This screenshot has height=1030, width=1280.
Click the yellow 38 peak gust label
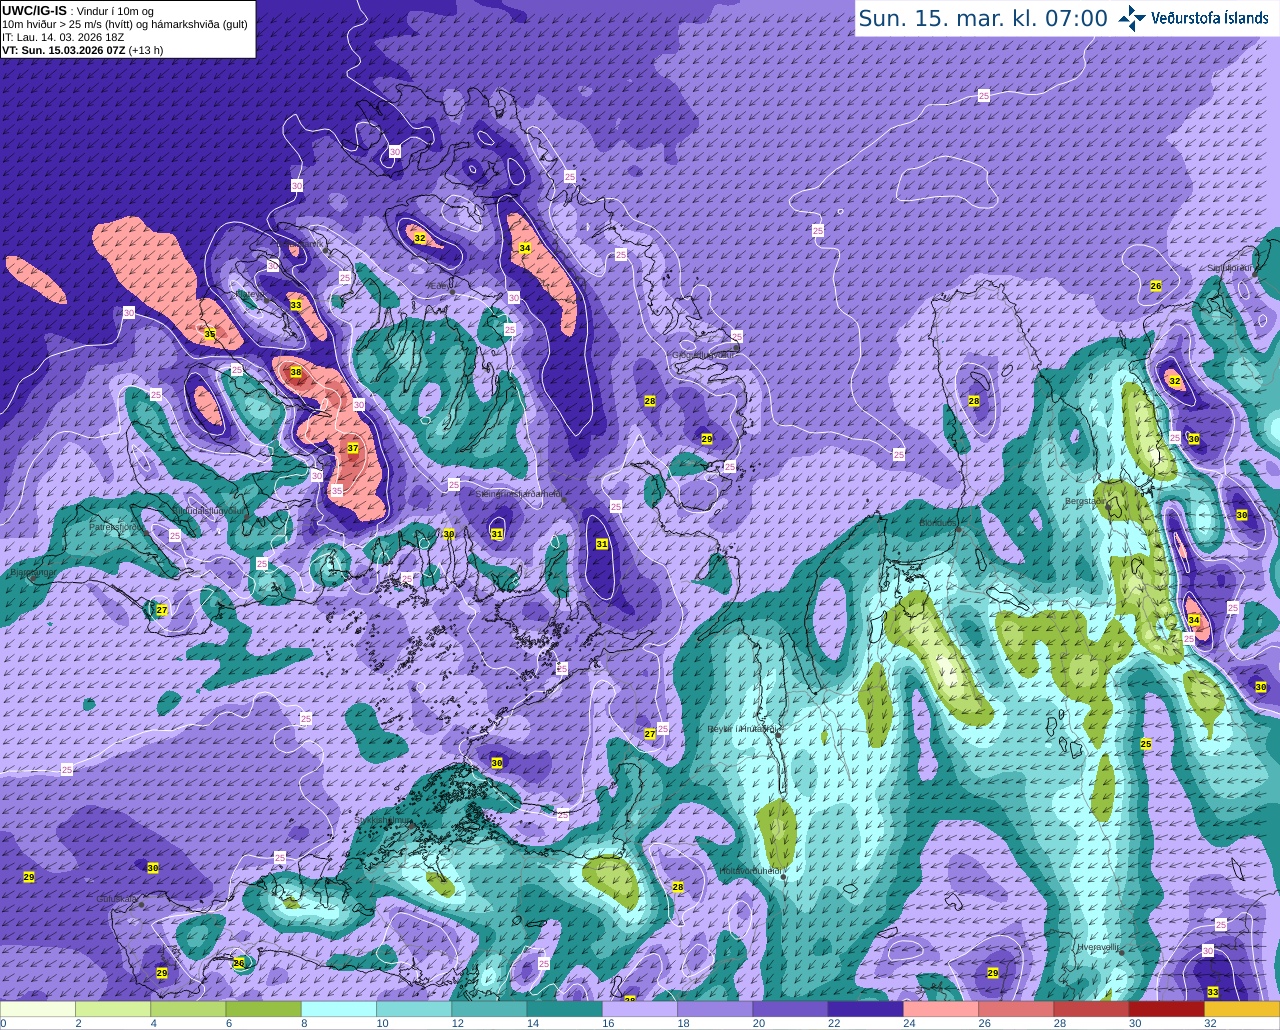[x=296, y=372]
